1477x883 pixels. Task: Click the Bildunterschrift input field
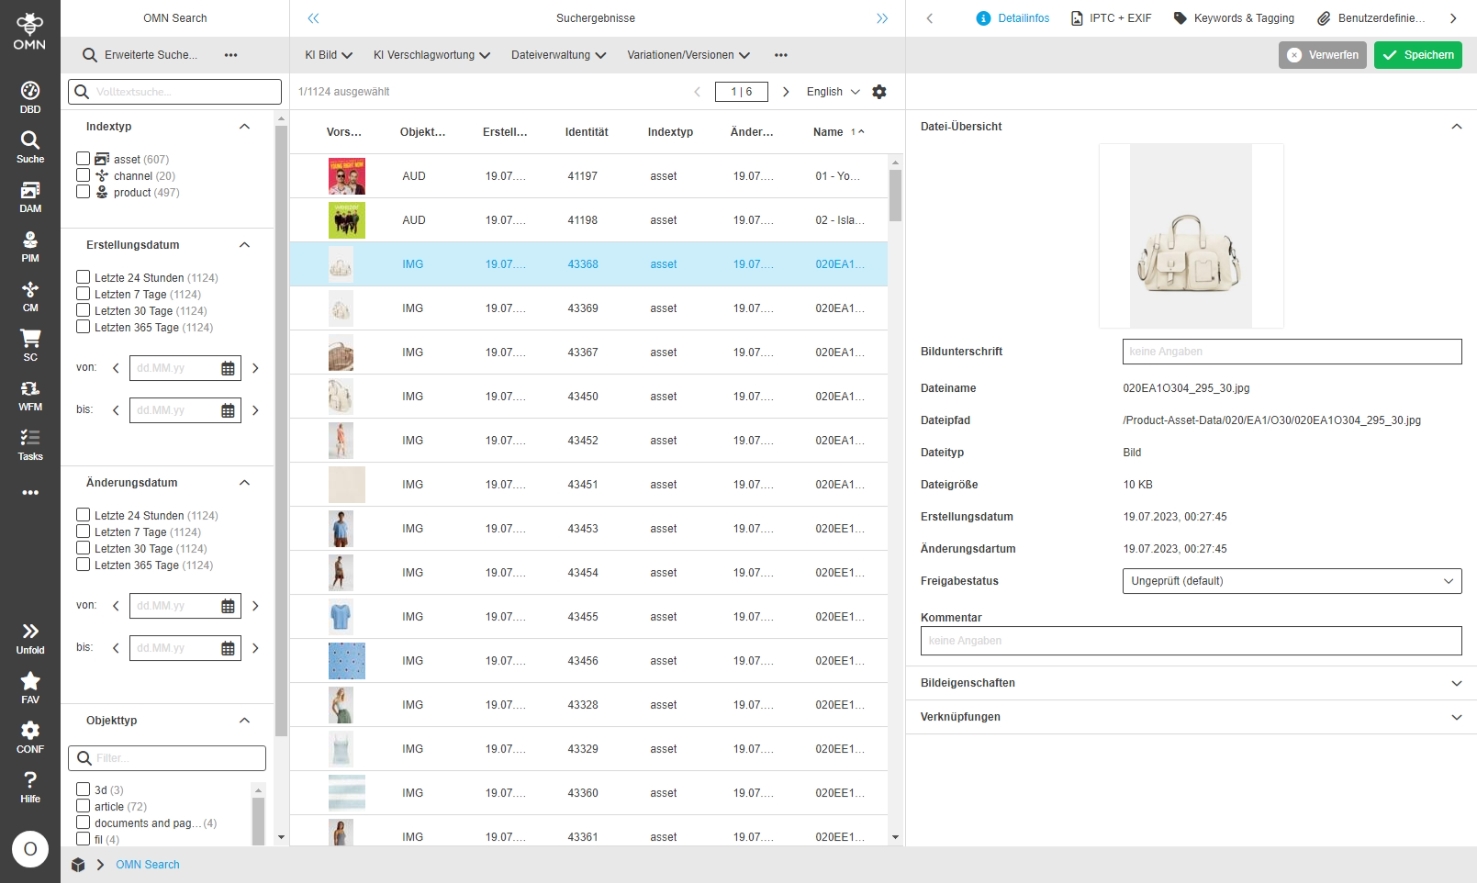click(1291, 352)
